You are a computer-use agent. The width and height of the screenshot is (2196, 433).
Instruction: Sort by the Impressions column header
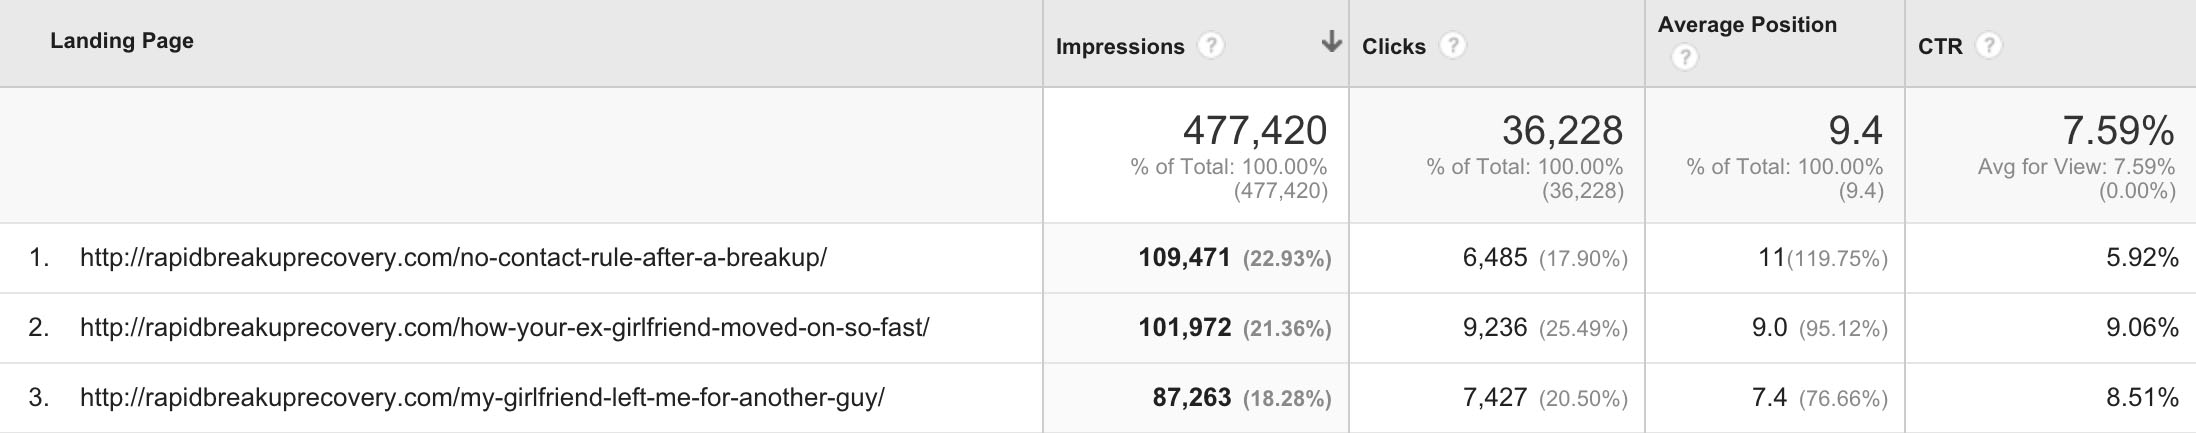pyautogui.click(x=1120, y=46)
